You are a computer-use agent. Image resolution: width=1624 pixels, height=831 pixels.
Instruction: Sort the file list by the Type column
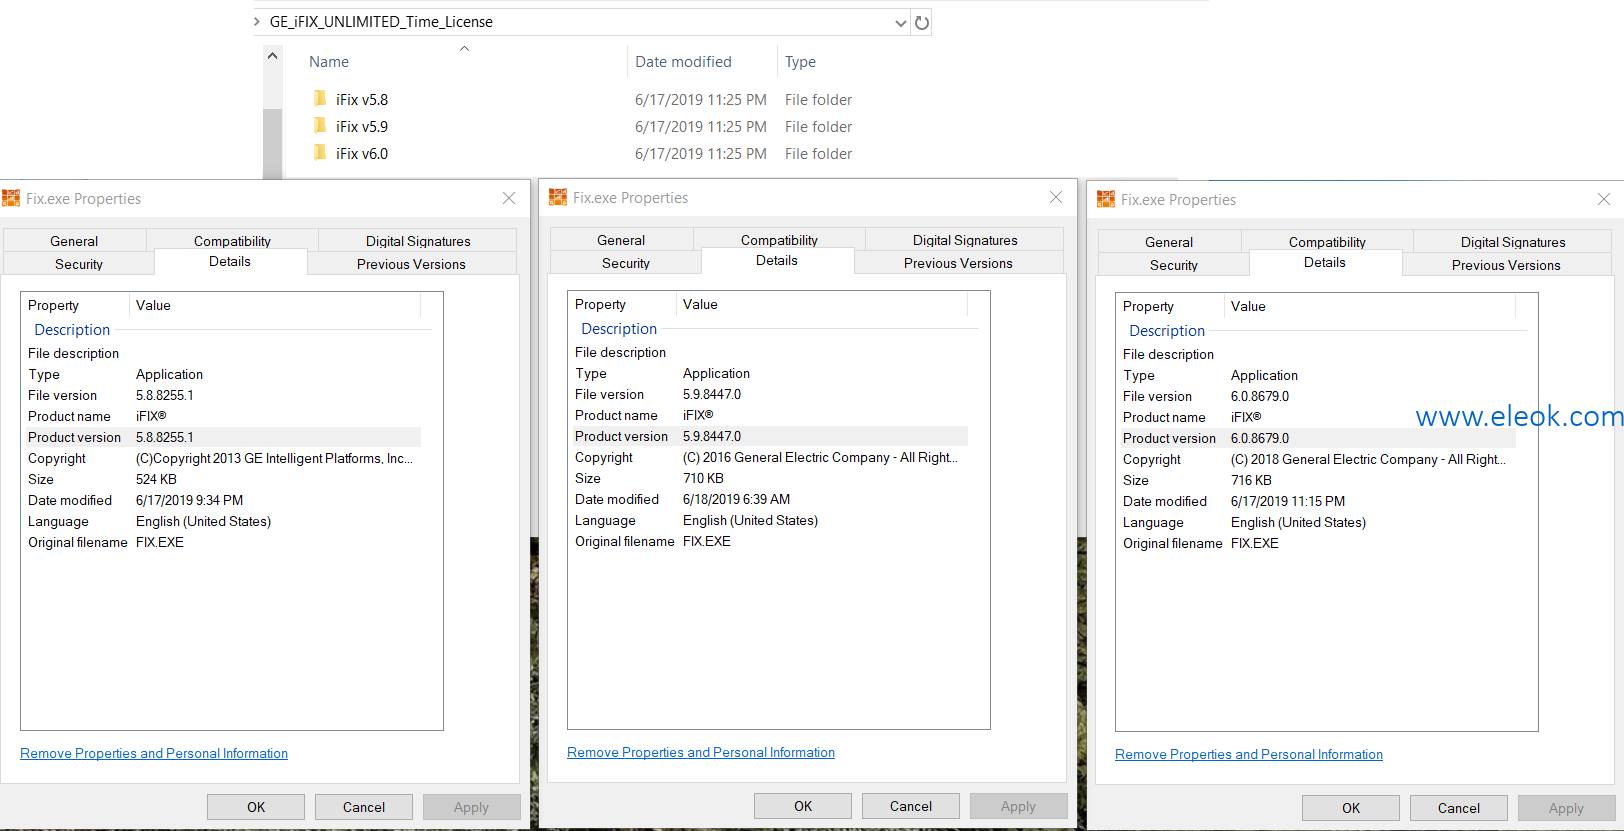[800, 62]
